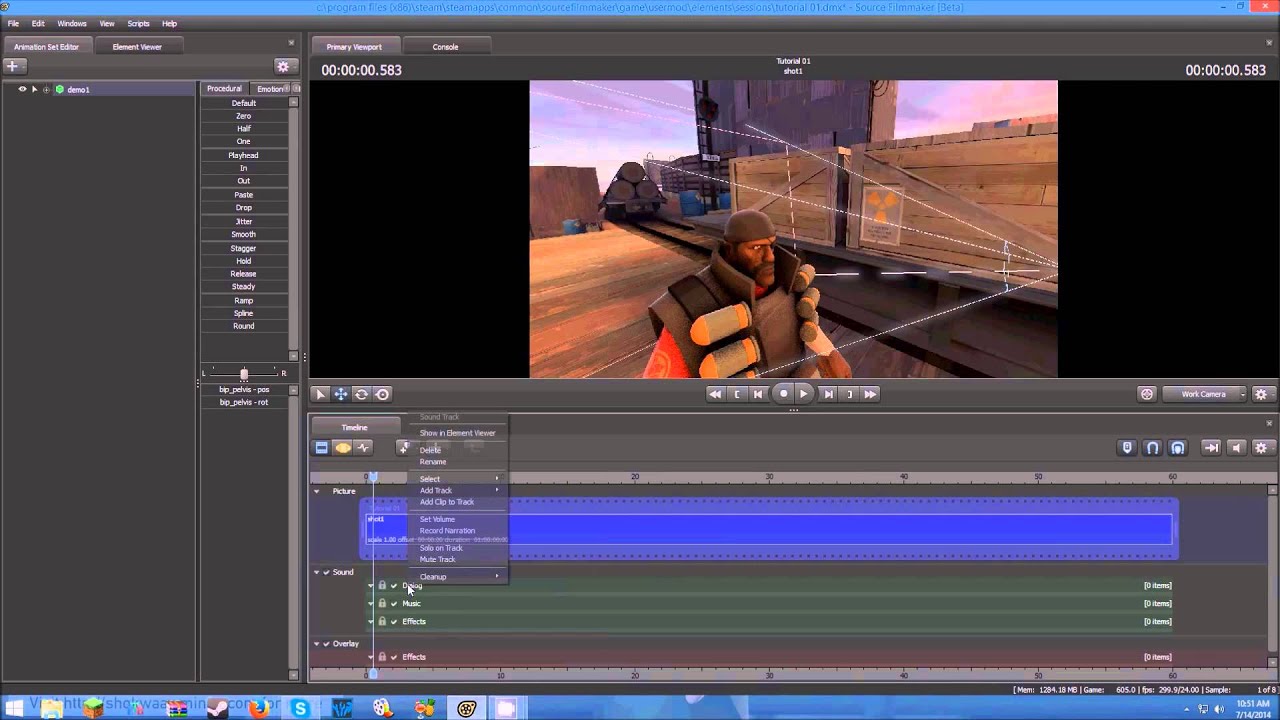Image resolution: width=1280 pixels, height=720 pixels.
Task: Adjust the L-R preset balance slider
Action: [x=244, y=374]
